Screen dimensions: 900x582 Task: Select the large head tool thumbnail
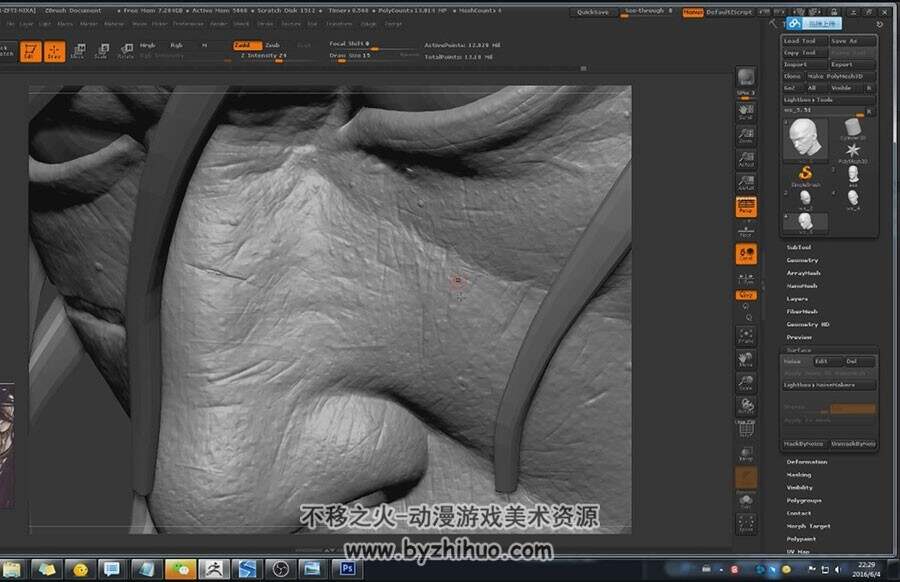(x=806, y=138)
